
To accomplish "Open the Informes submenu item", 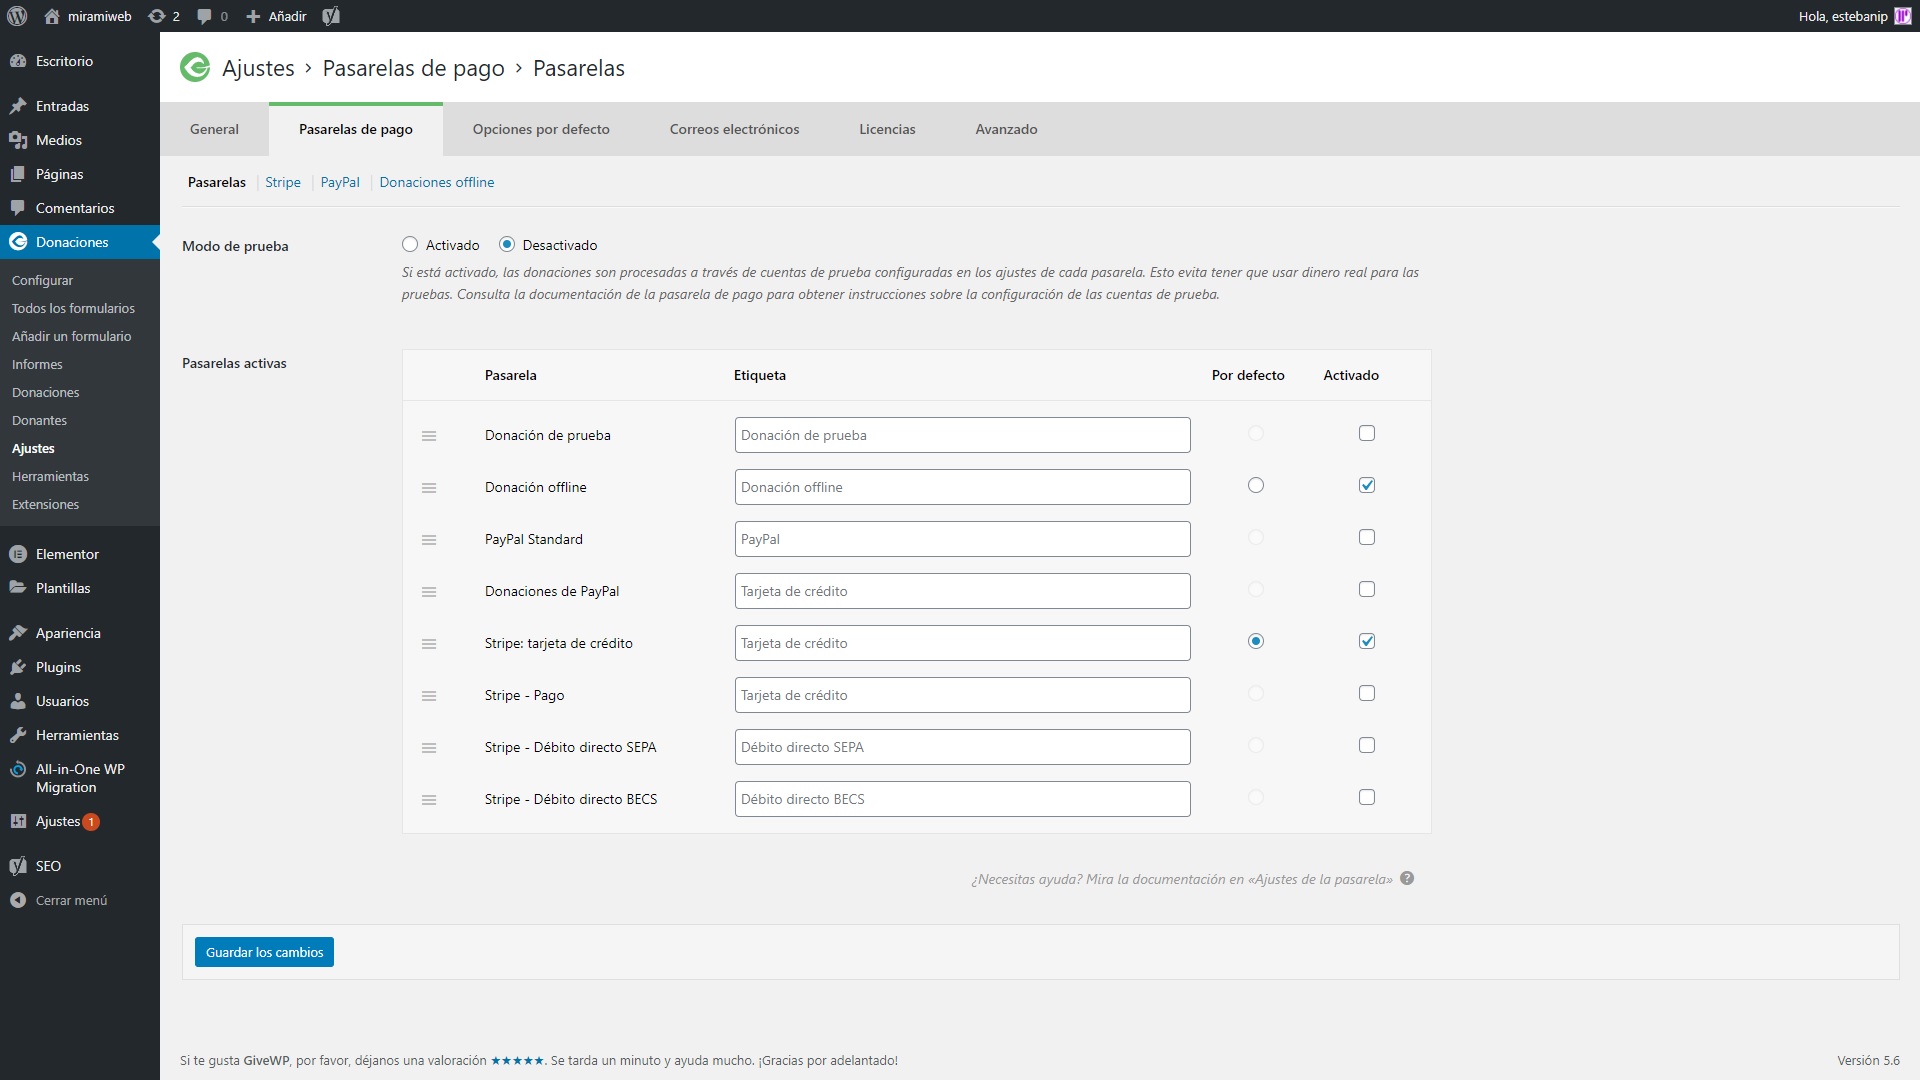I will [x=37, y=364].
